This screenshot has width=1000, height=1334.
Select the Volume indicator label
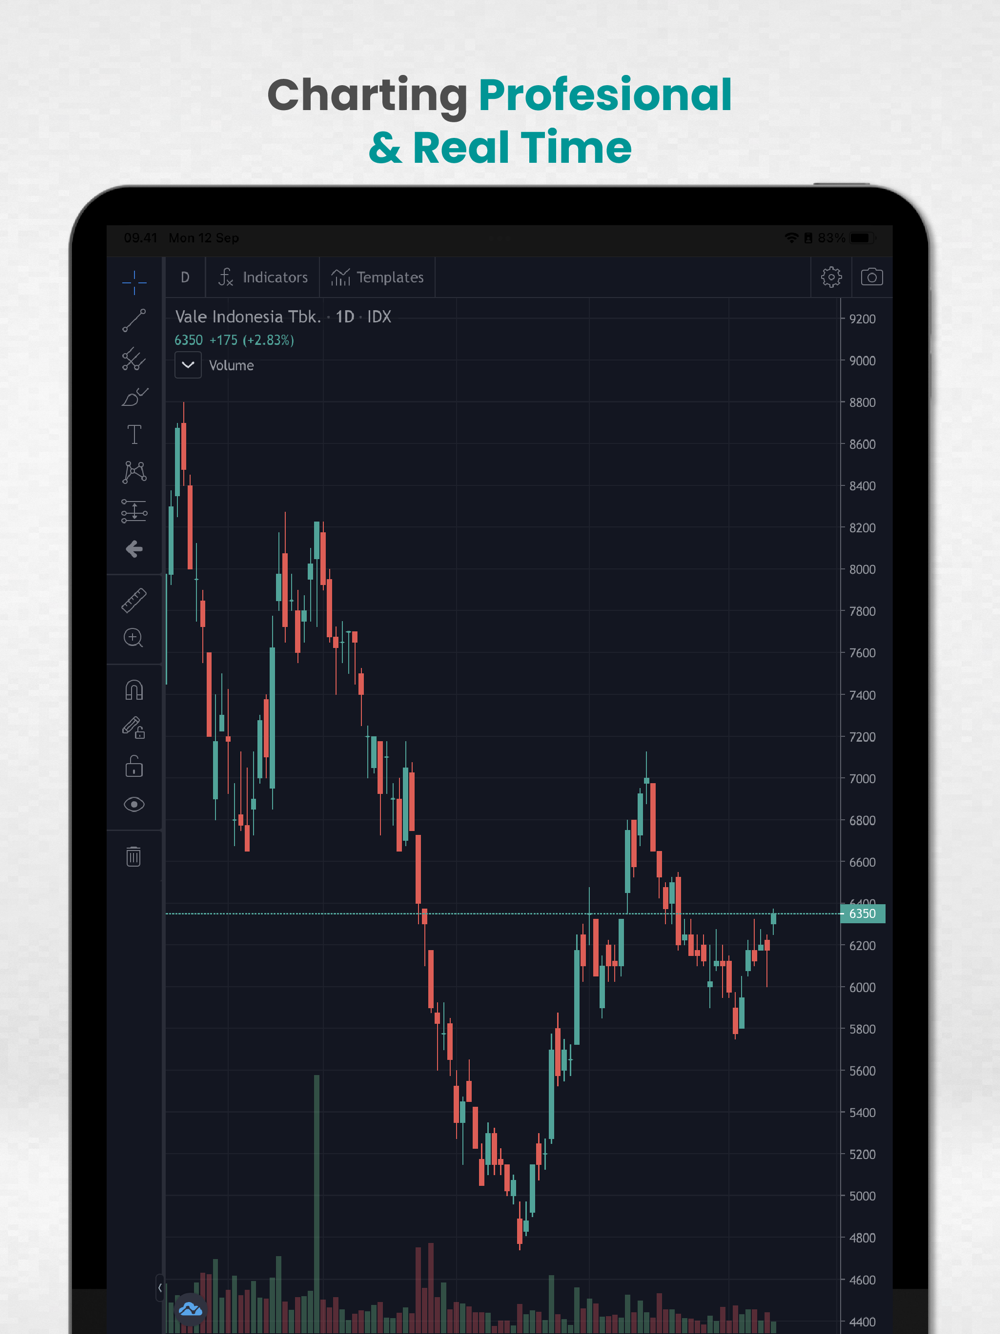[x=231, y=365]
